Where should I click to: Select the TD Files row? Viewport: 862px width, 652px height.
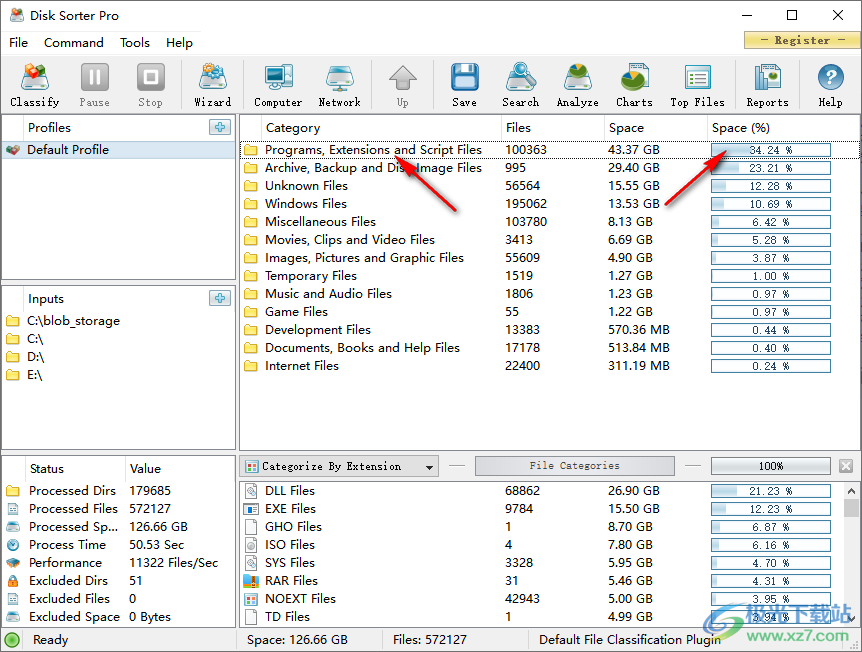(541, 617)
